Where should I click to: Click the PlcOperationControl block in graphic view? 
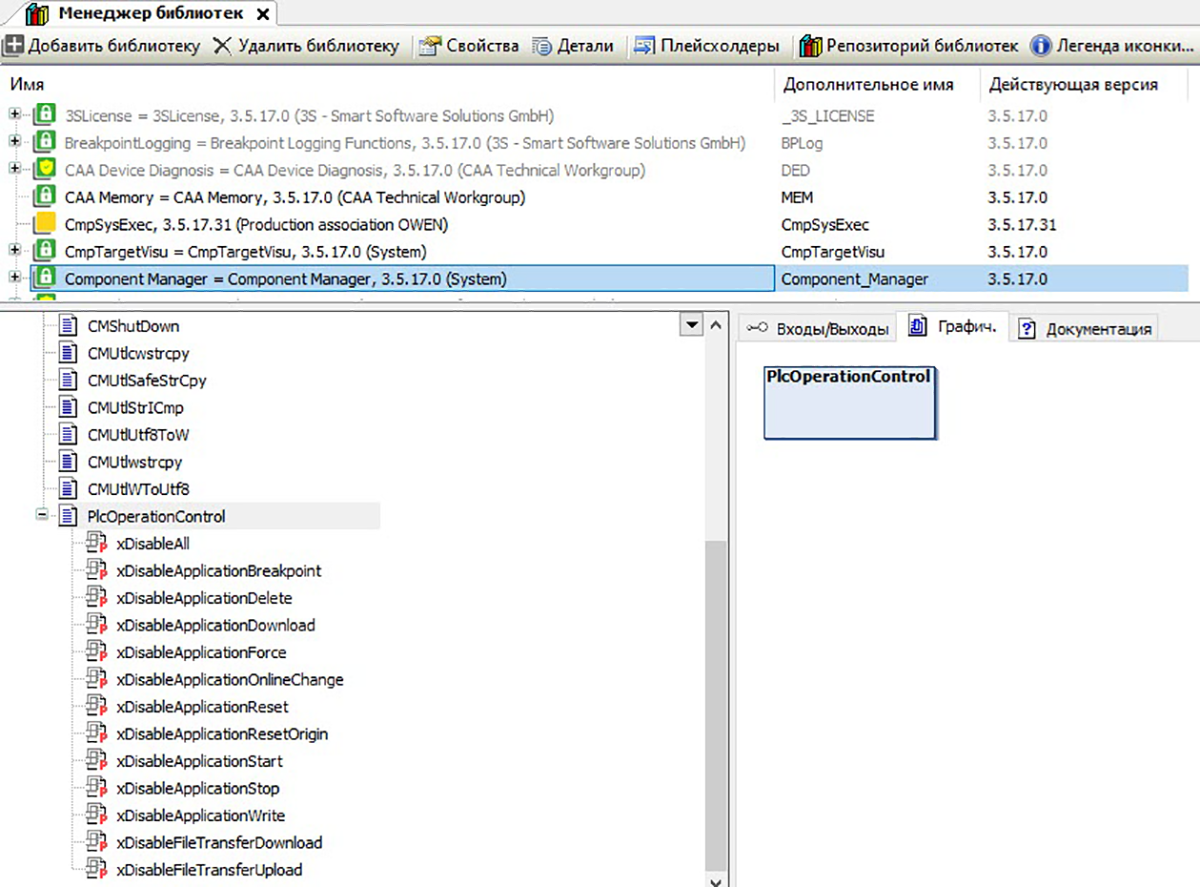849,403
